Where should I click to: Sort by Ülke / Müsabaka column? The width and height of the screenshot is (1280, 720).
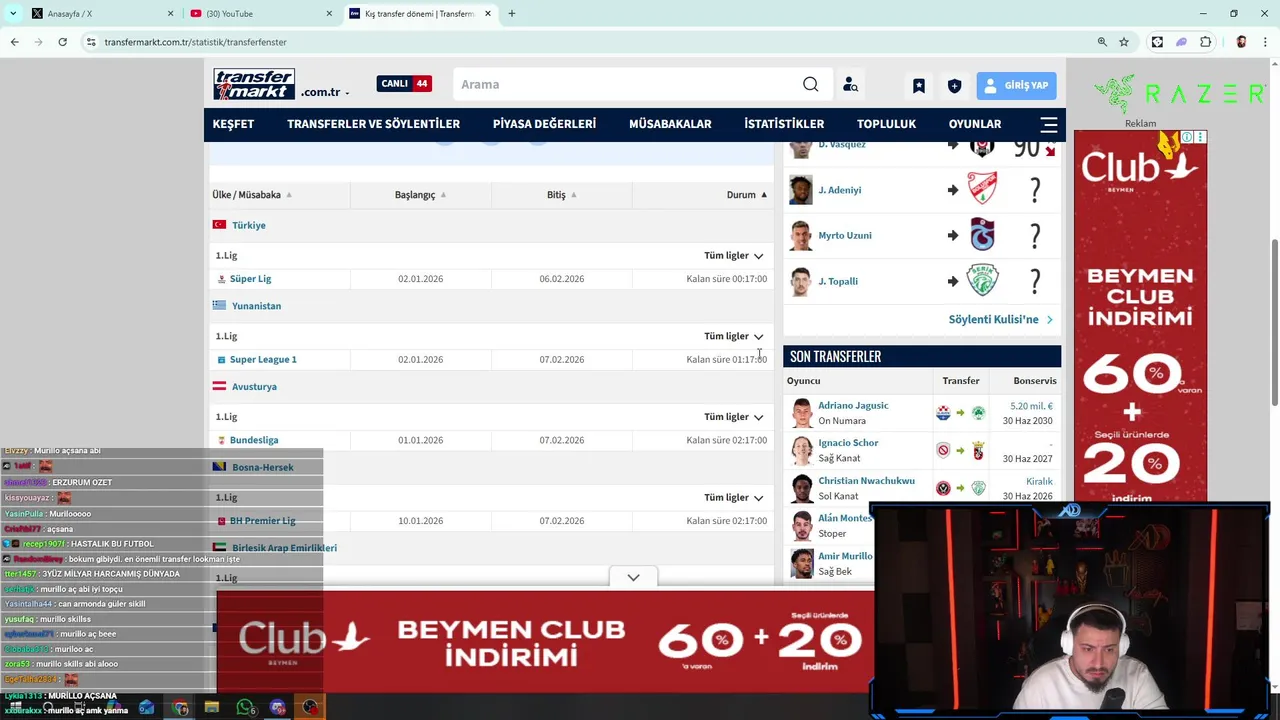(x=252, y=195)
